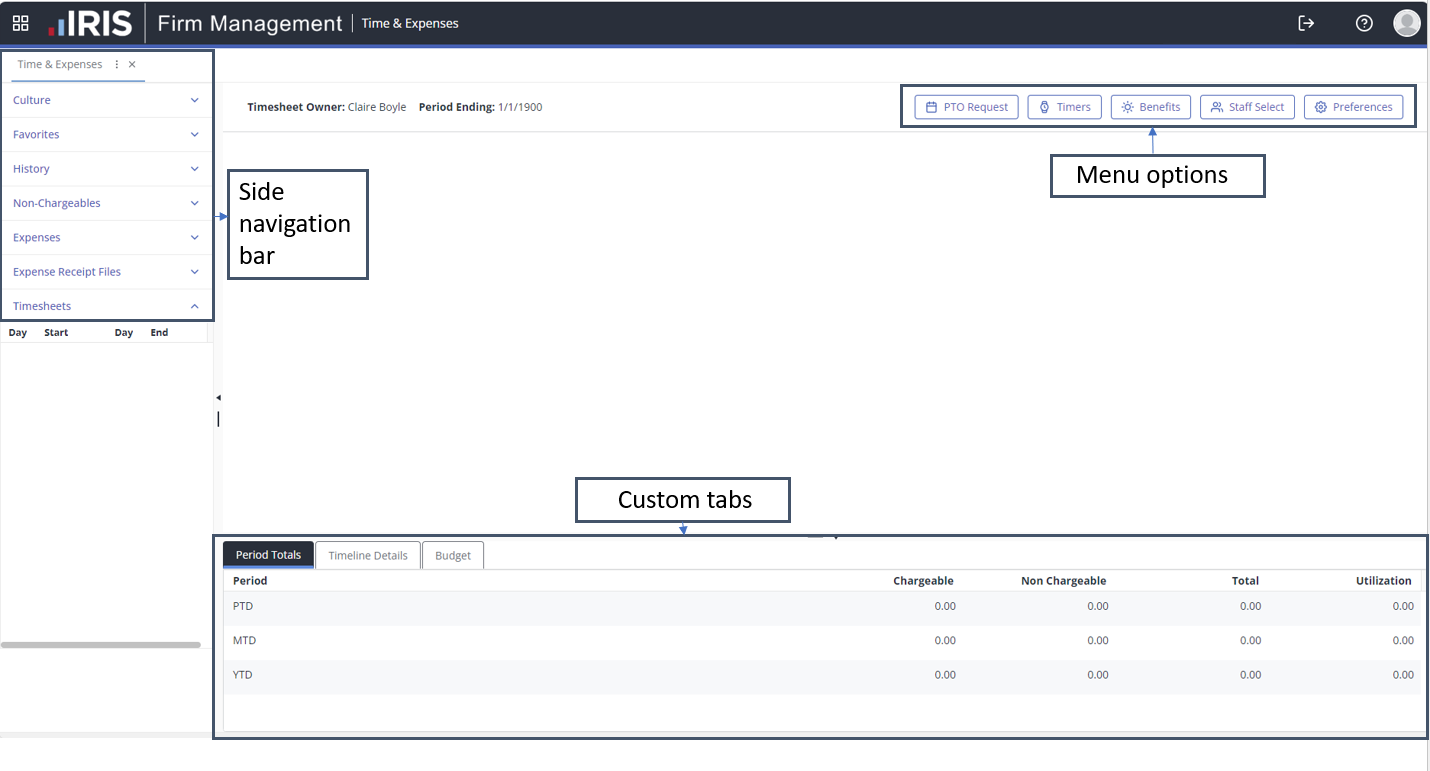Open the app launcher grid icon
Screen dimensions: 1430x771
click(20, 23)
